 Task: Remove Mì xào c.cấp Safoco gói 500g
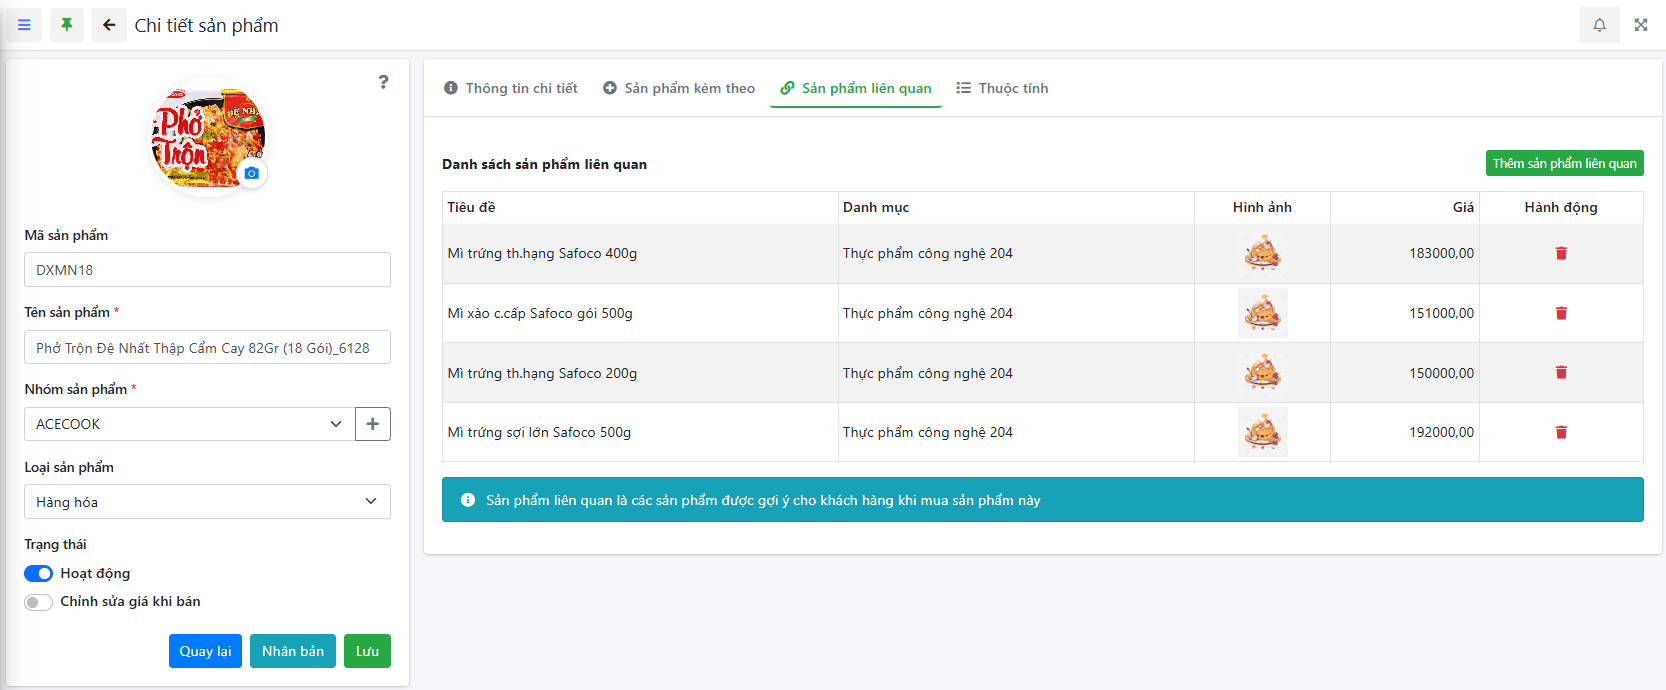pos(1560,313)
